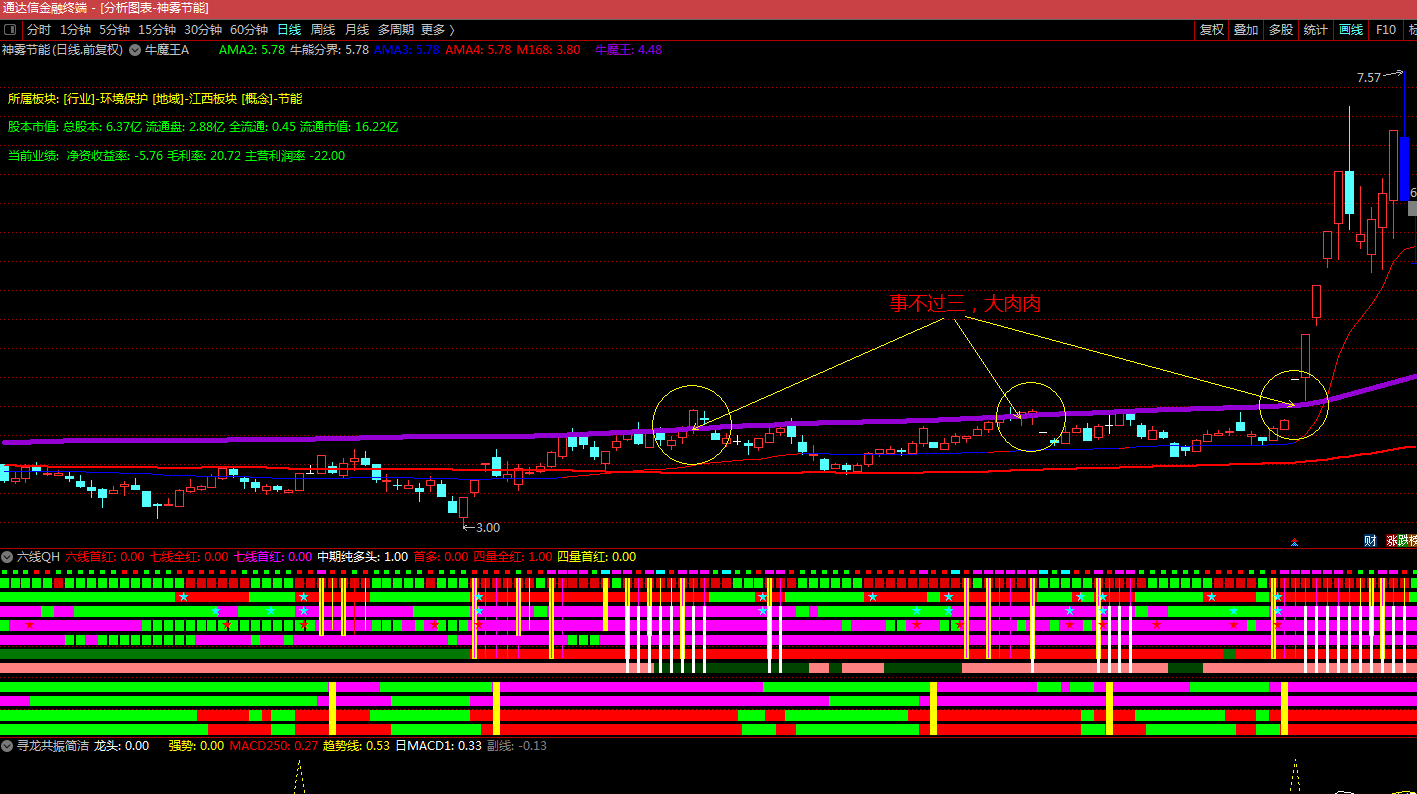
Task: Open the F10 company info
Action: [x=1386, y=30]
